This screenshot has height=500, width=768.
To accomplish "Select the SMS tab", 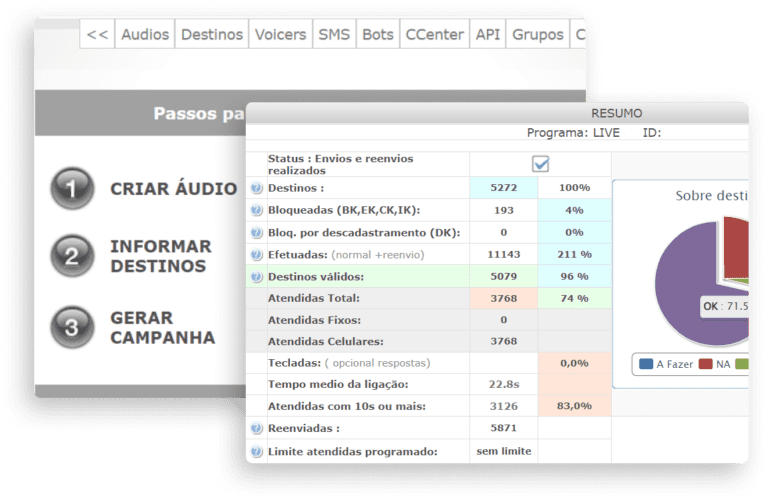I will 334,34.
